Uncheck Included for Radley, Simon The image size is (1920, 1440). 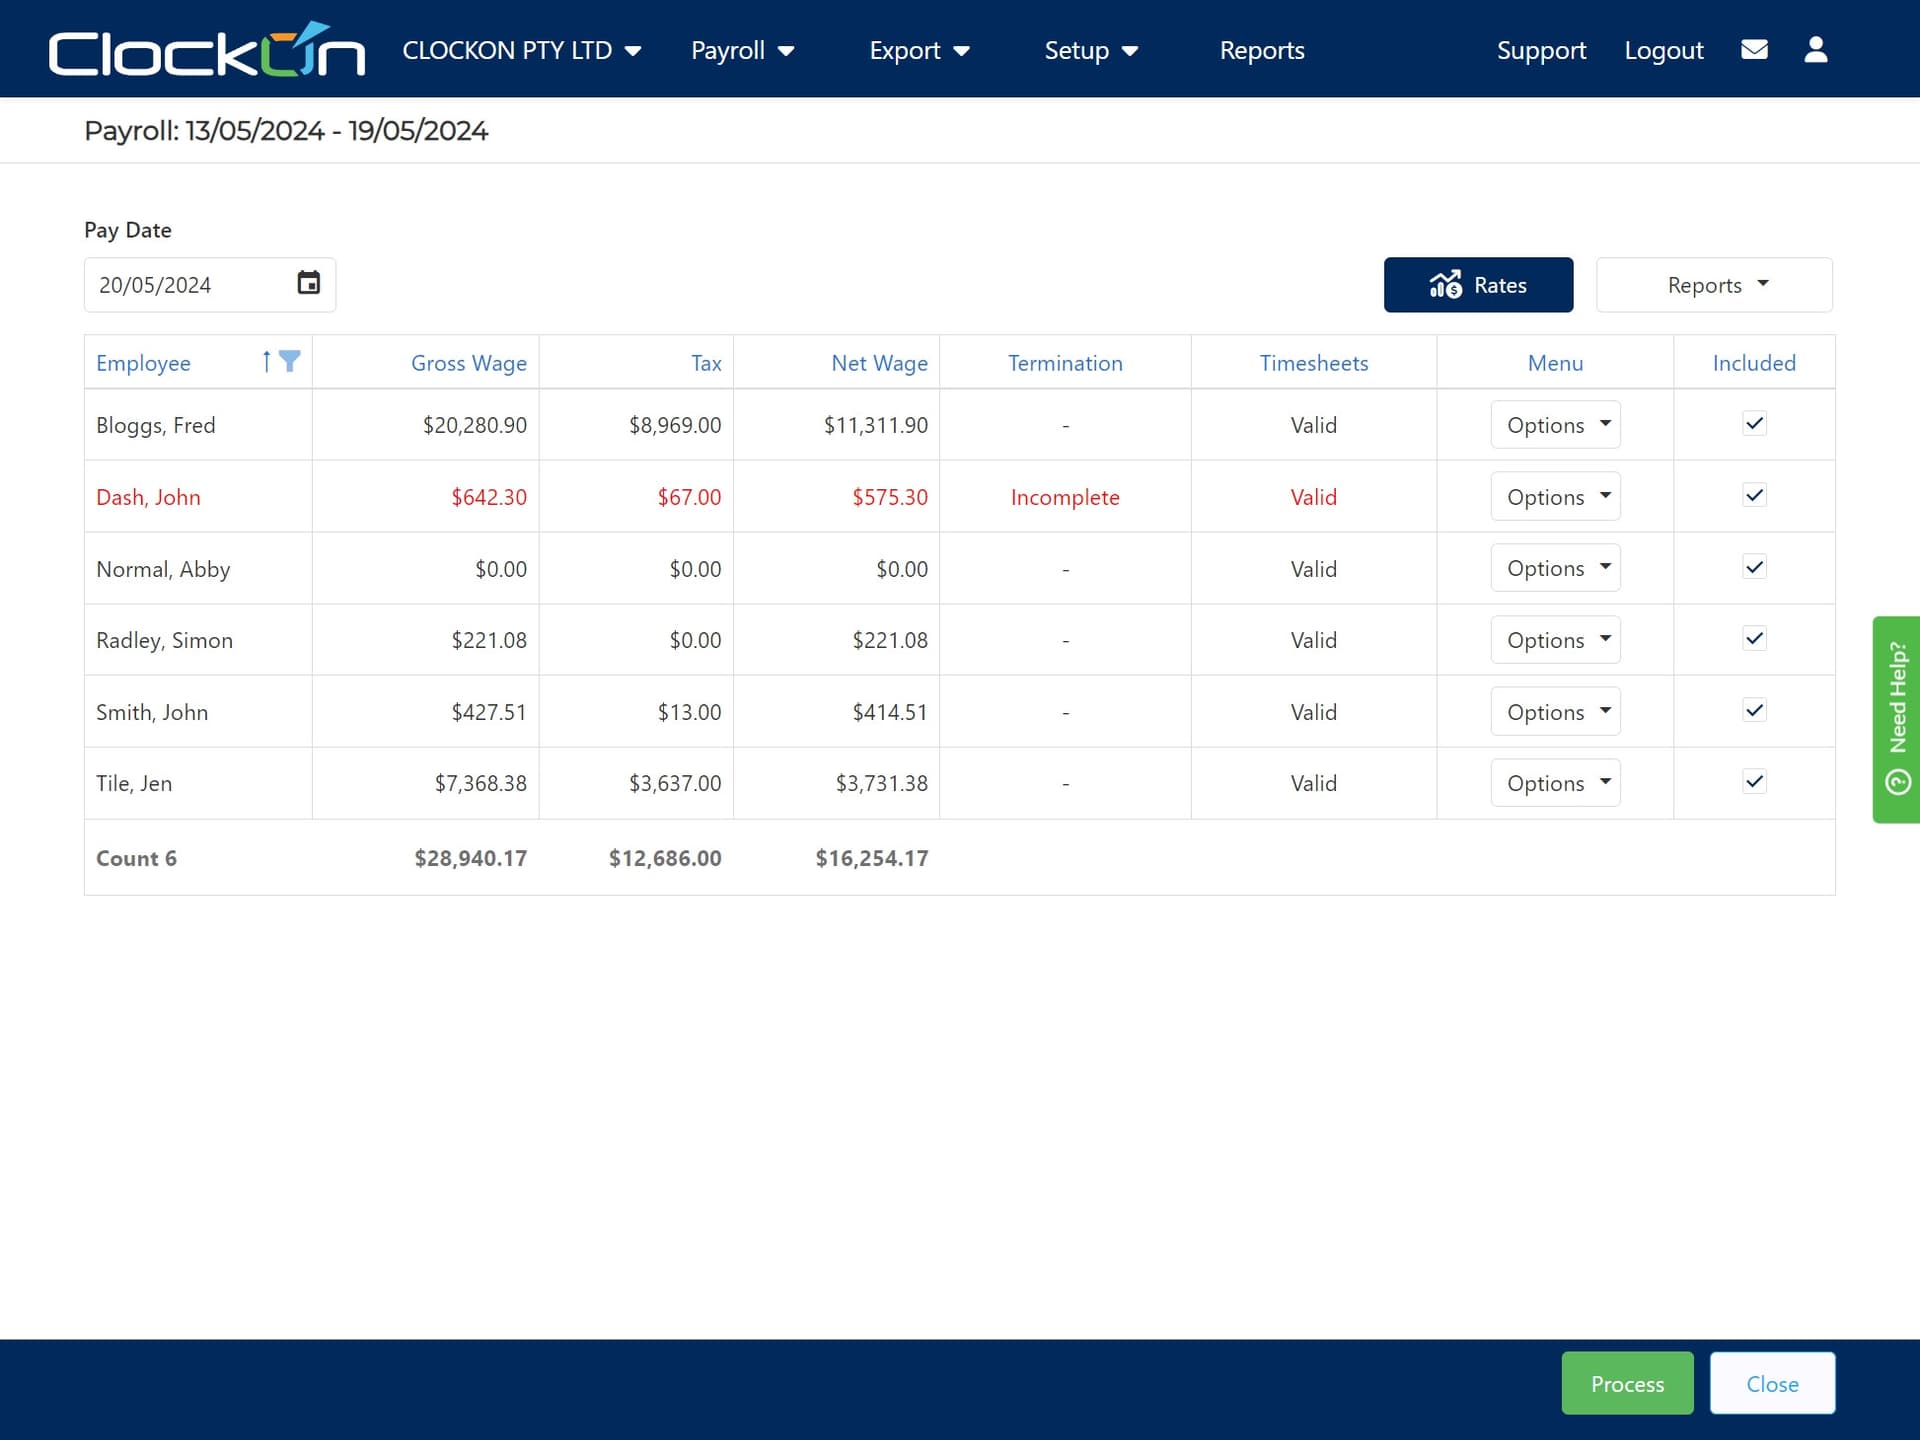click(1754, 639)
